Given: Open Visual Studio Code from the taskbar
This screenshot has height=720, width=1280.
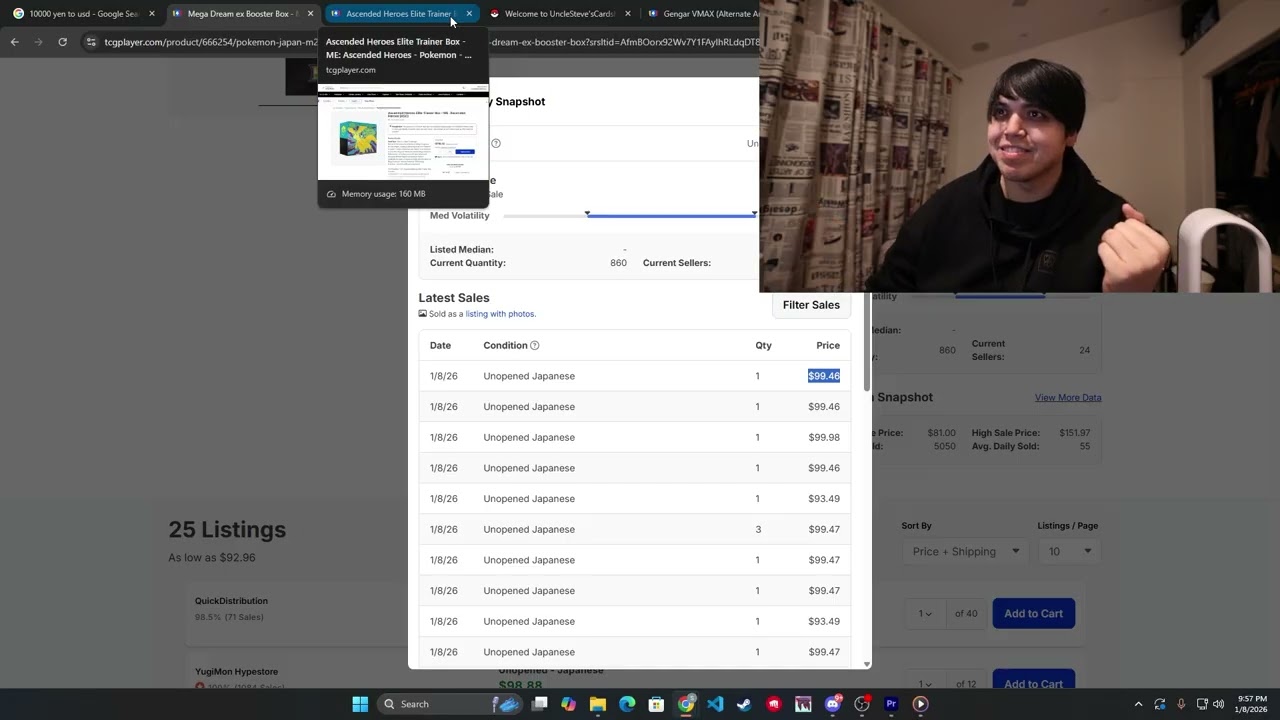Looking at the screenshot, I should click(715, 704).
